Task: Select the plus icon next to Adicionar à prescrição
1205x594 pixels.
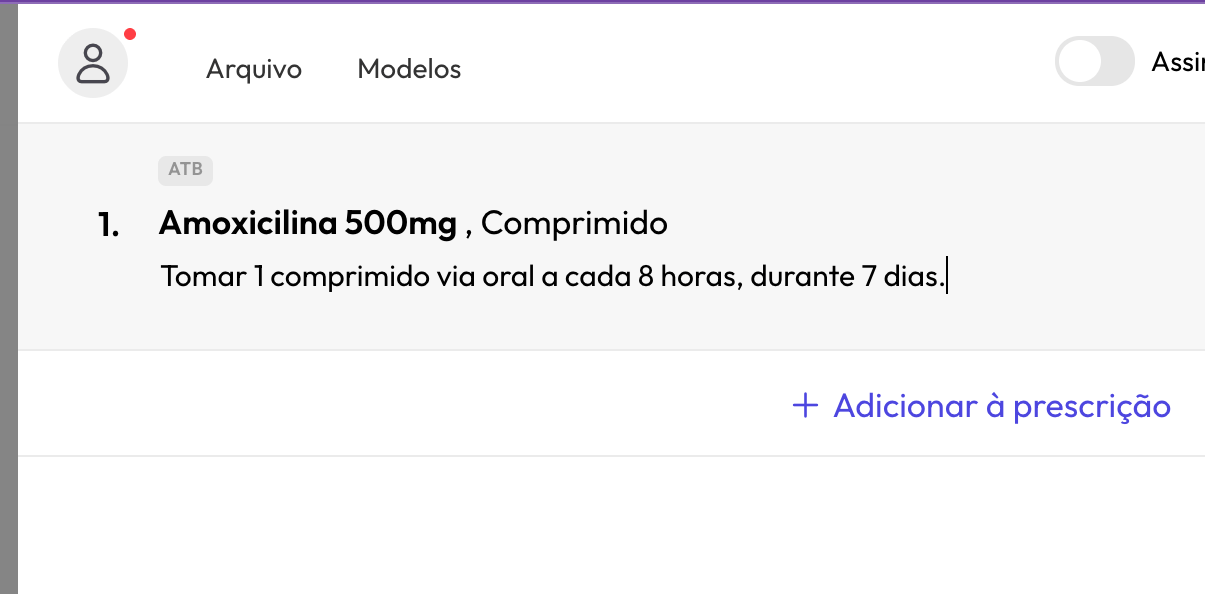Action: (x=805, y=406)
